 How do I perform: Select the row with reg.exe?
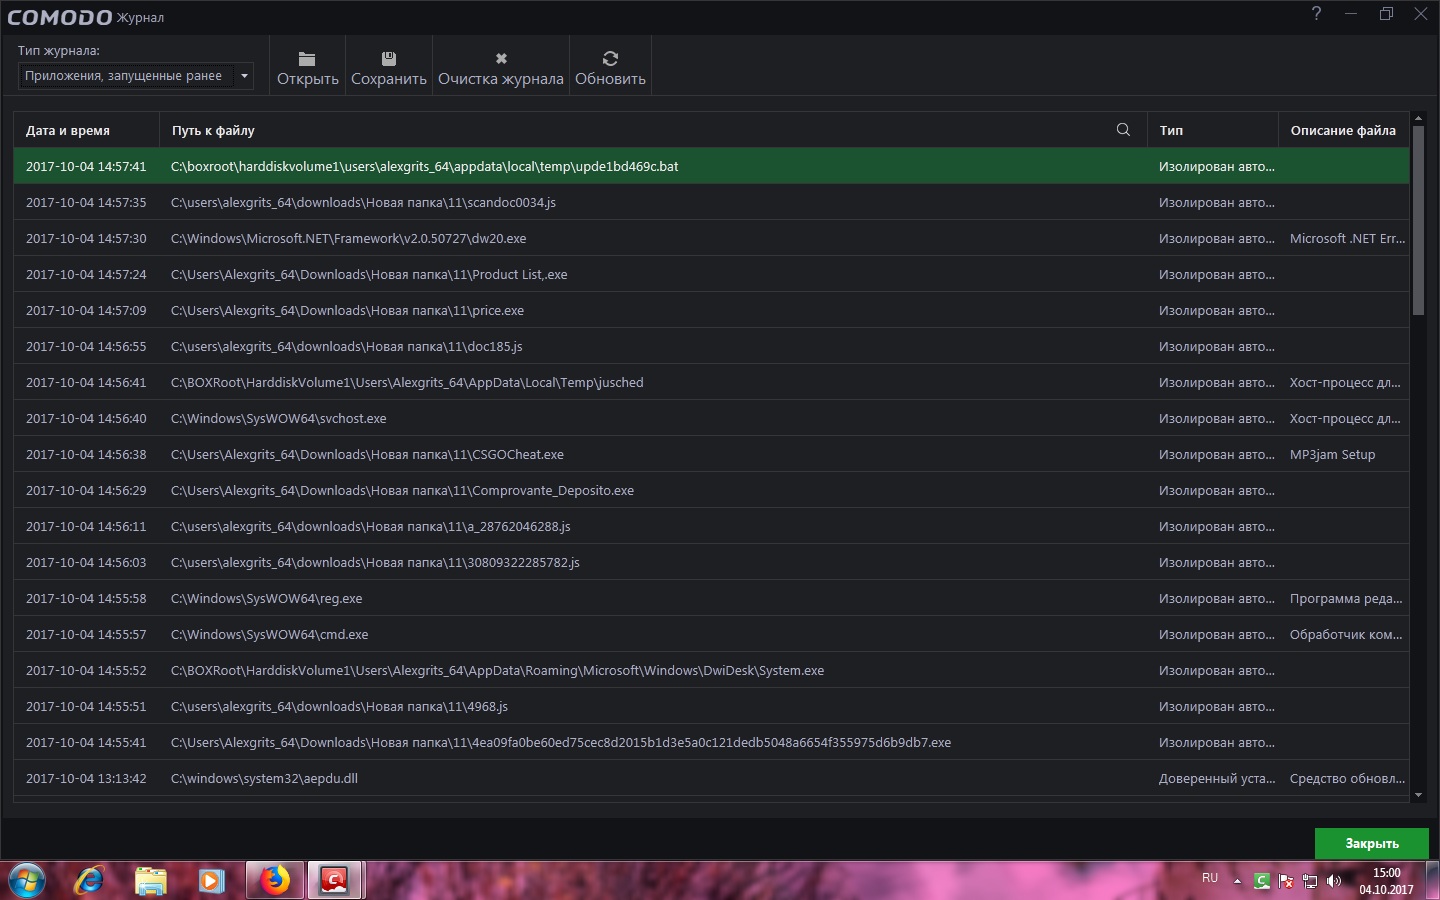[711, 598]
